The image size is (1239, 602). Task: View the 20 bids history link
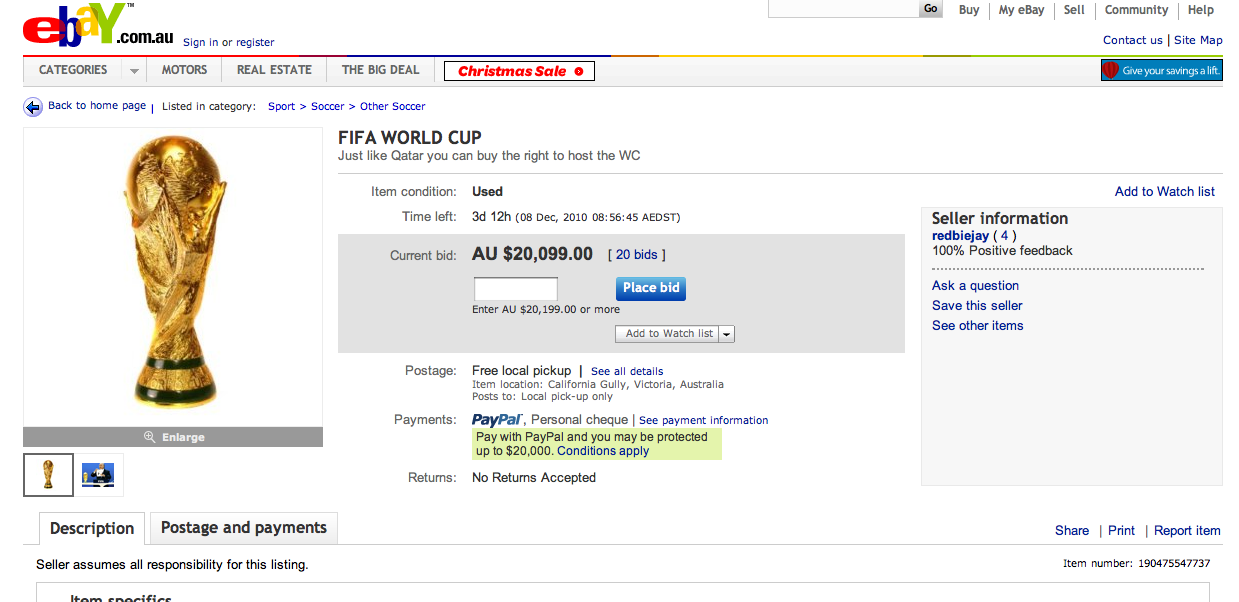tap(637, 255)
